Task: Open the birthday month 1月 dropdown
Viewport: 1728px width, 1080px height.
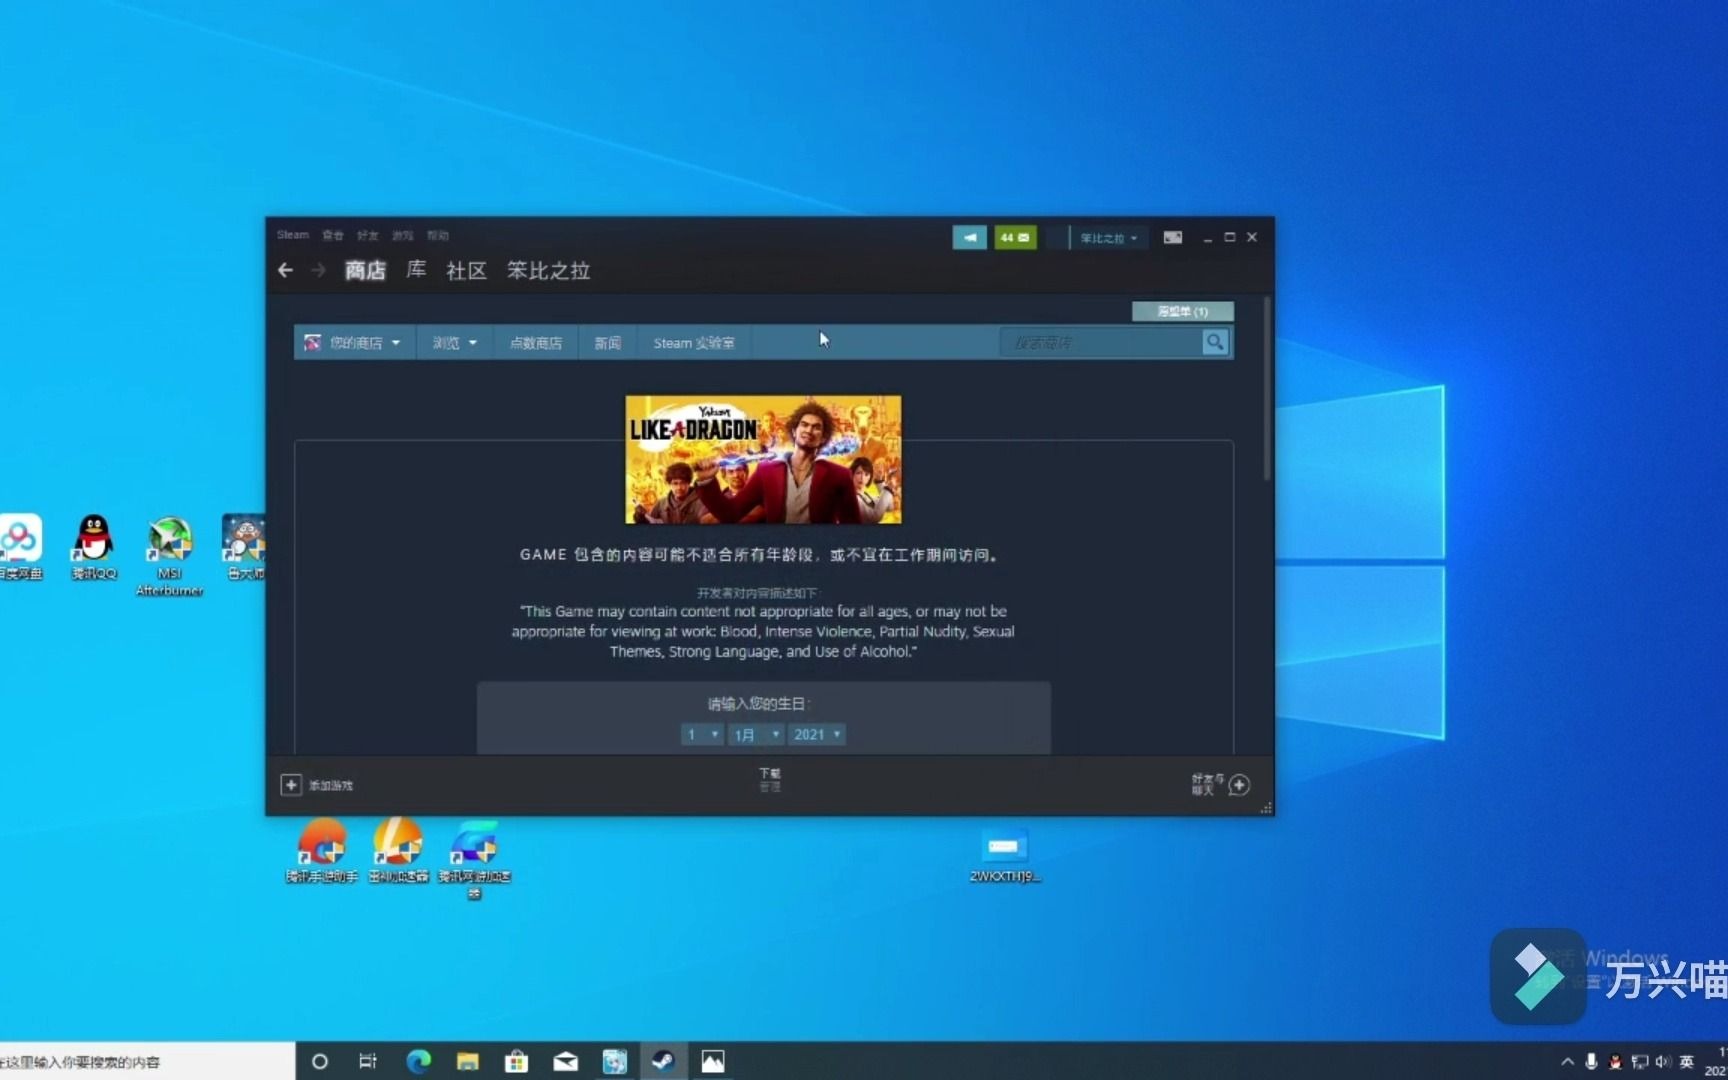Action: [756, 734]
